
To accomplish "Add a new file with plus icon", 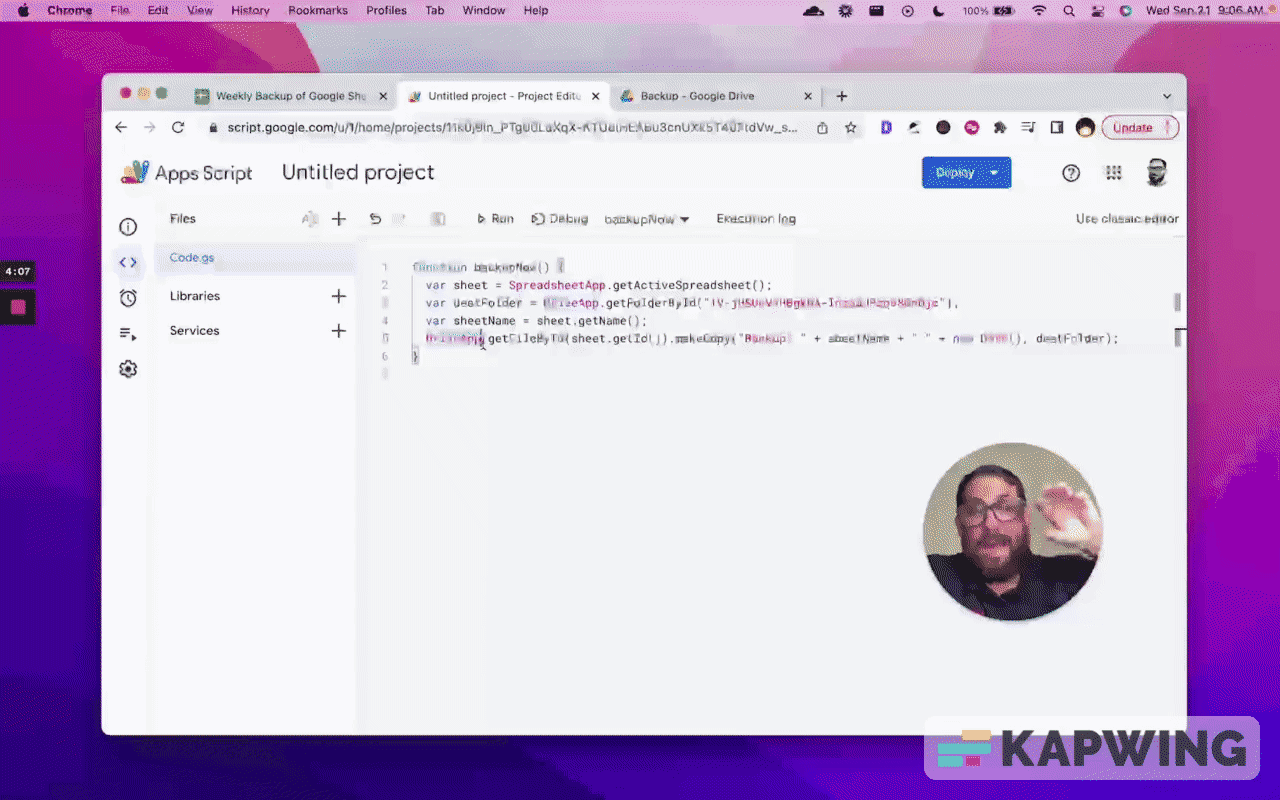I will pyautogui.click(x=338, y=219).
